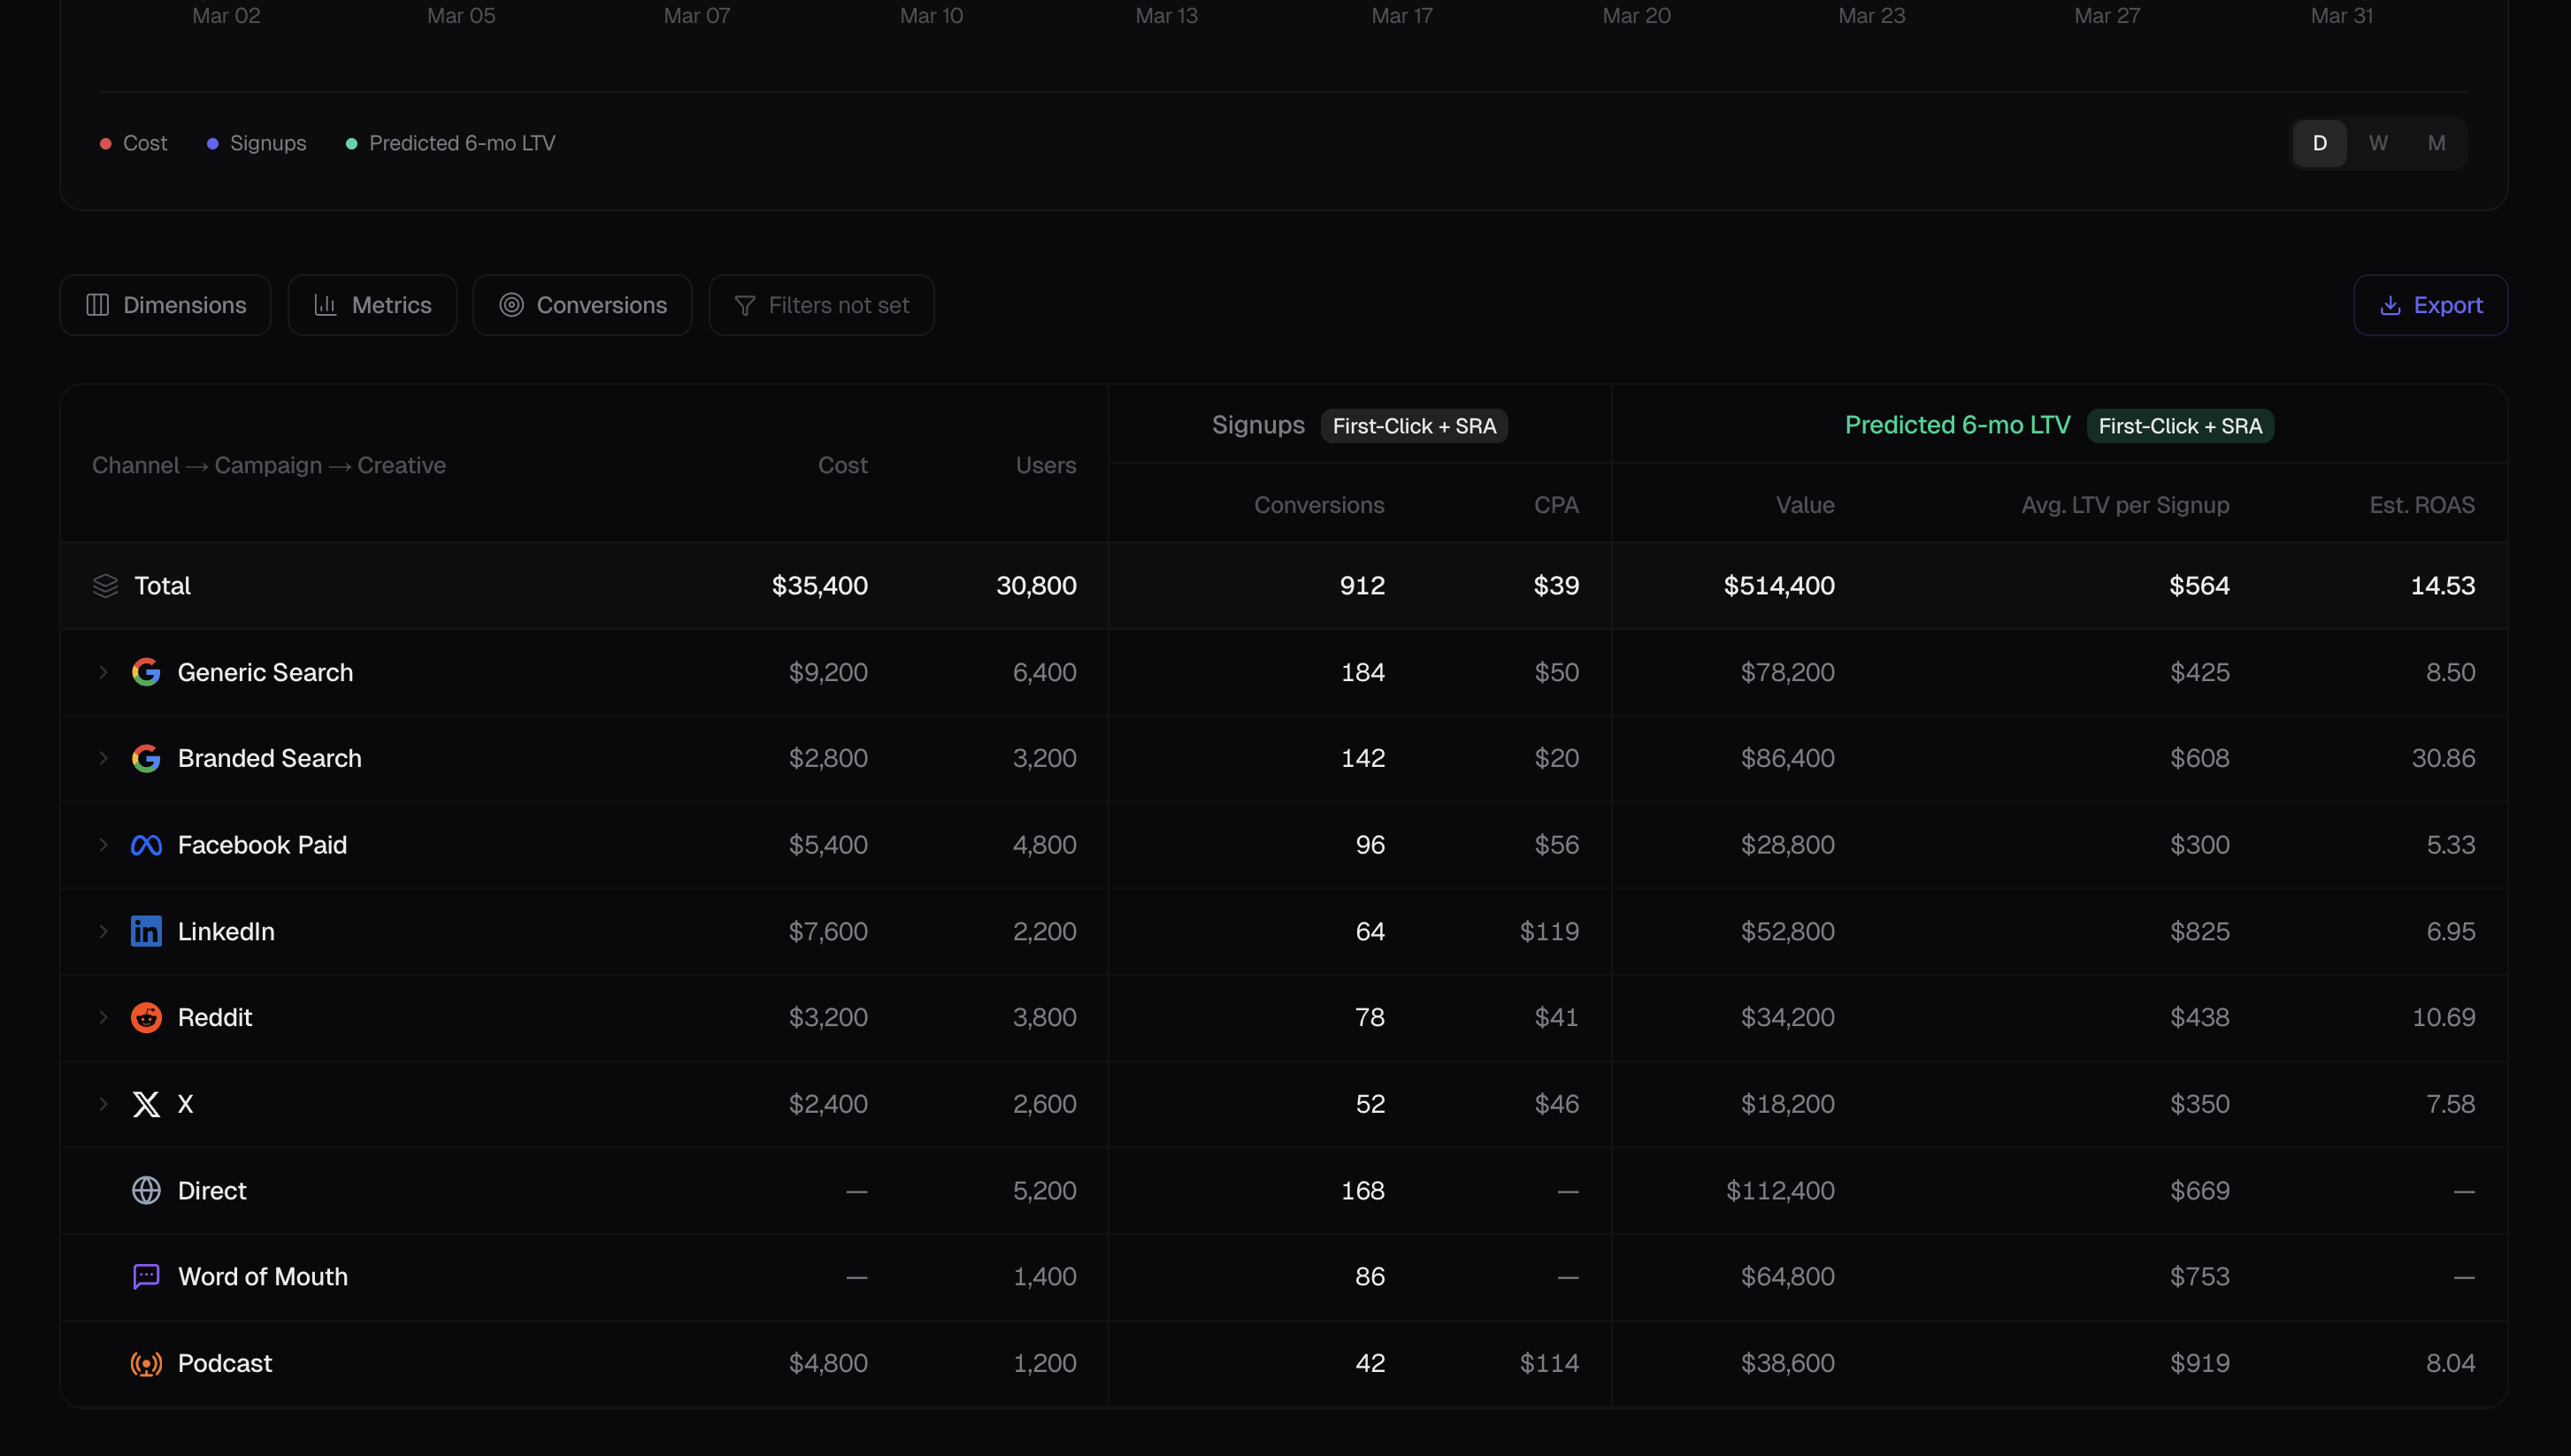
Task: Open the Conversions settings
Action: click(x=582, y=305)
